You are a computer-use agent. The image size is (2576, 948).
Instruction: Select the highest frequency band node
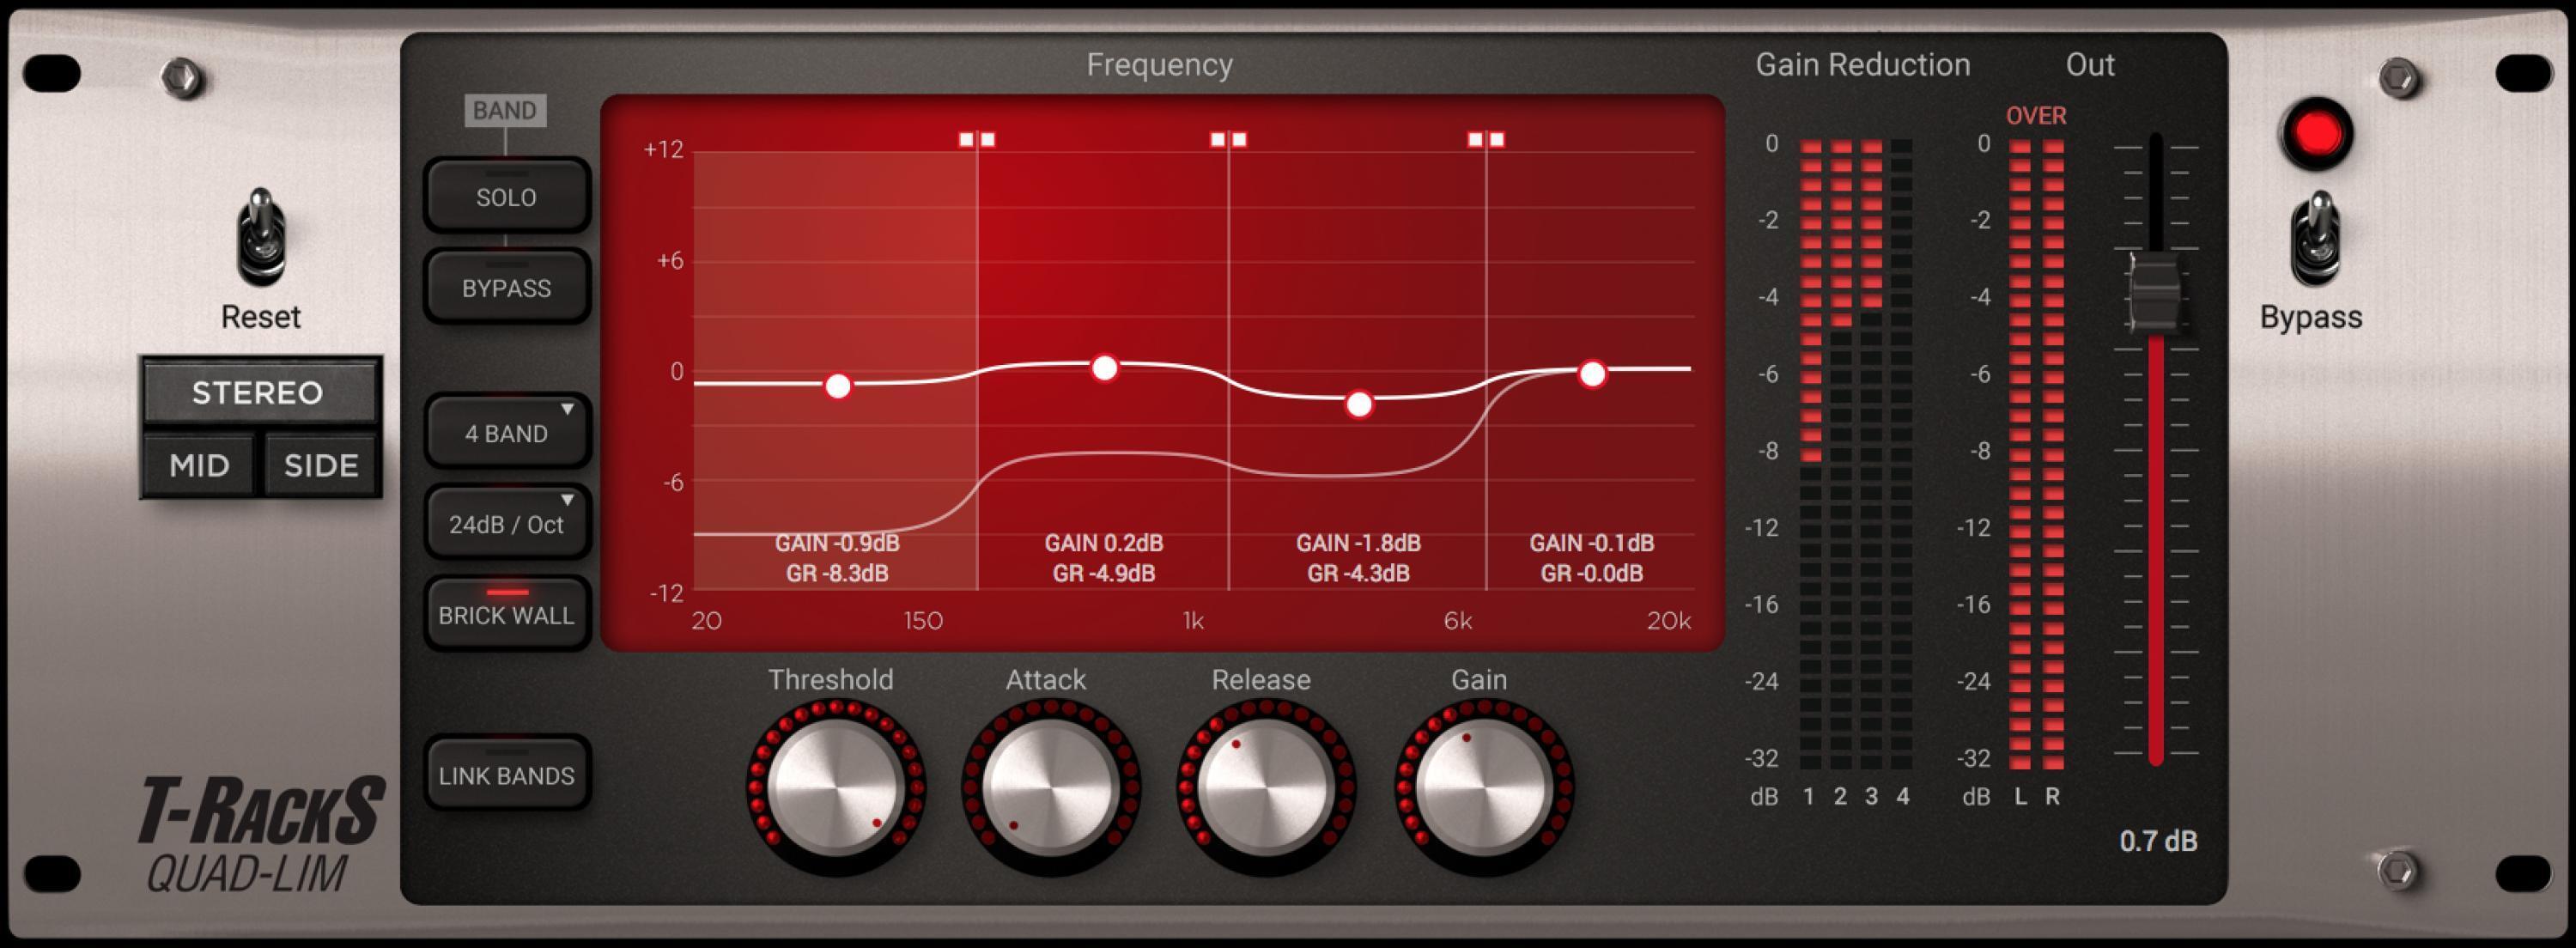(x=1592, y=373)
